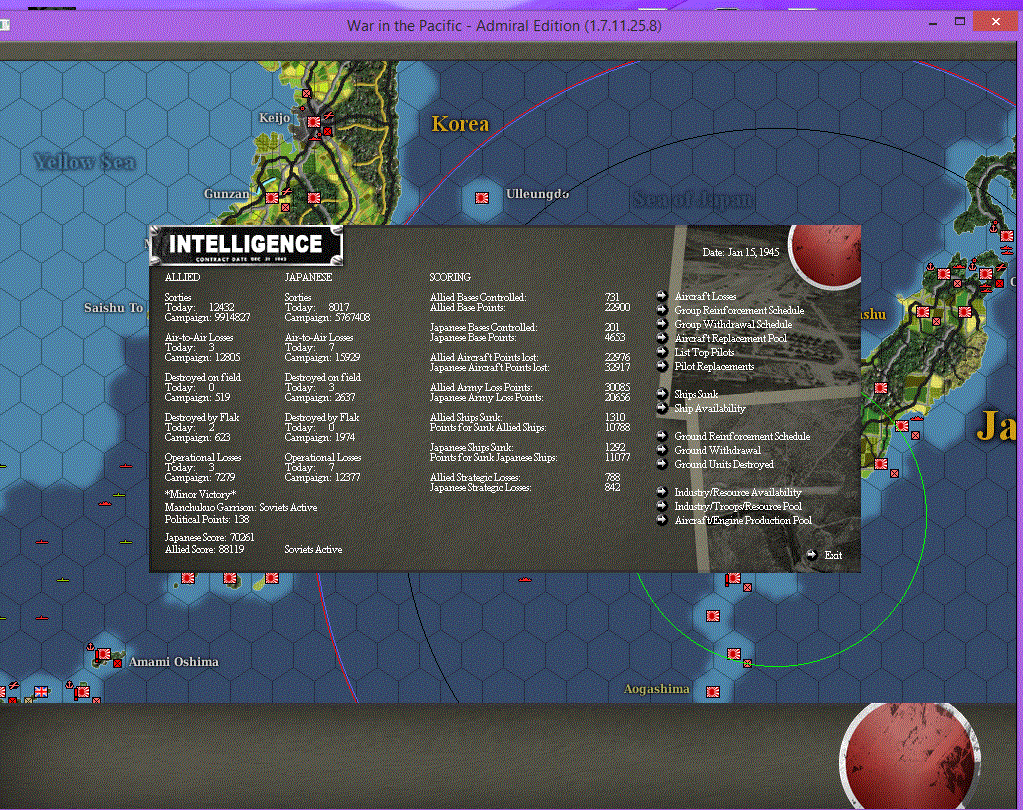Click the arrow icon beside List Top Pilots
This screenshot has width=1023, height=810.
click(662, 352)
